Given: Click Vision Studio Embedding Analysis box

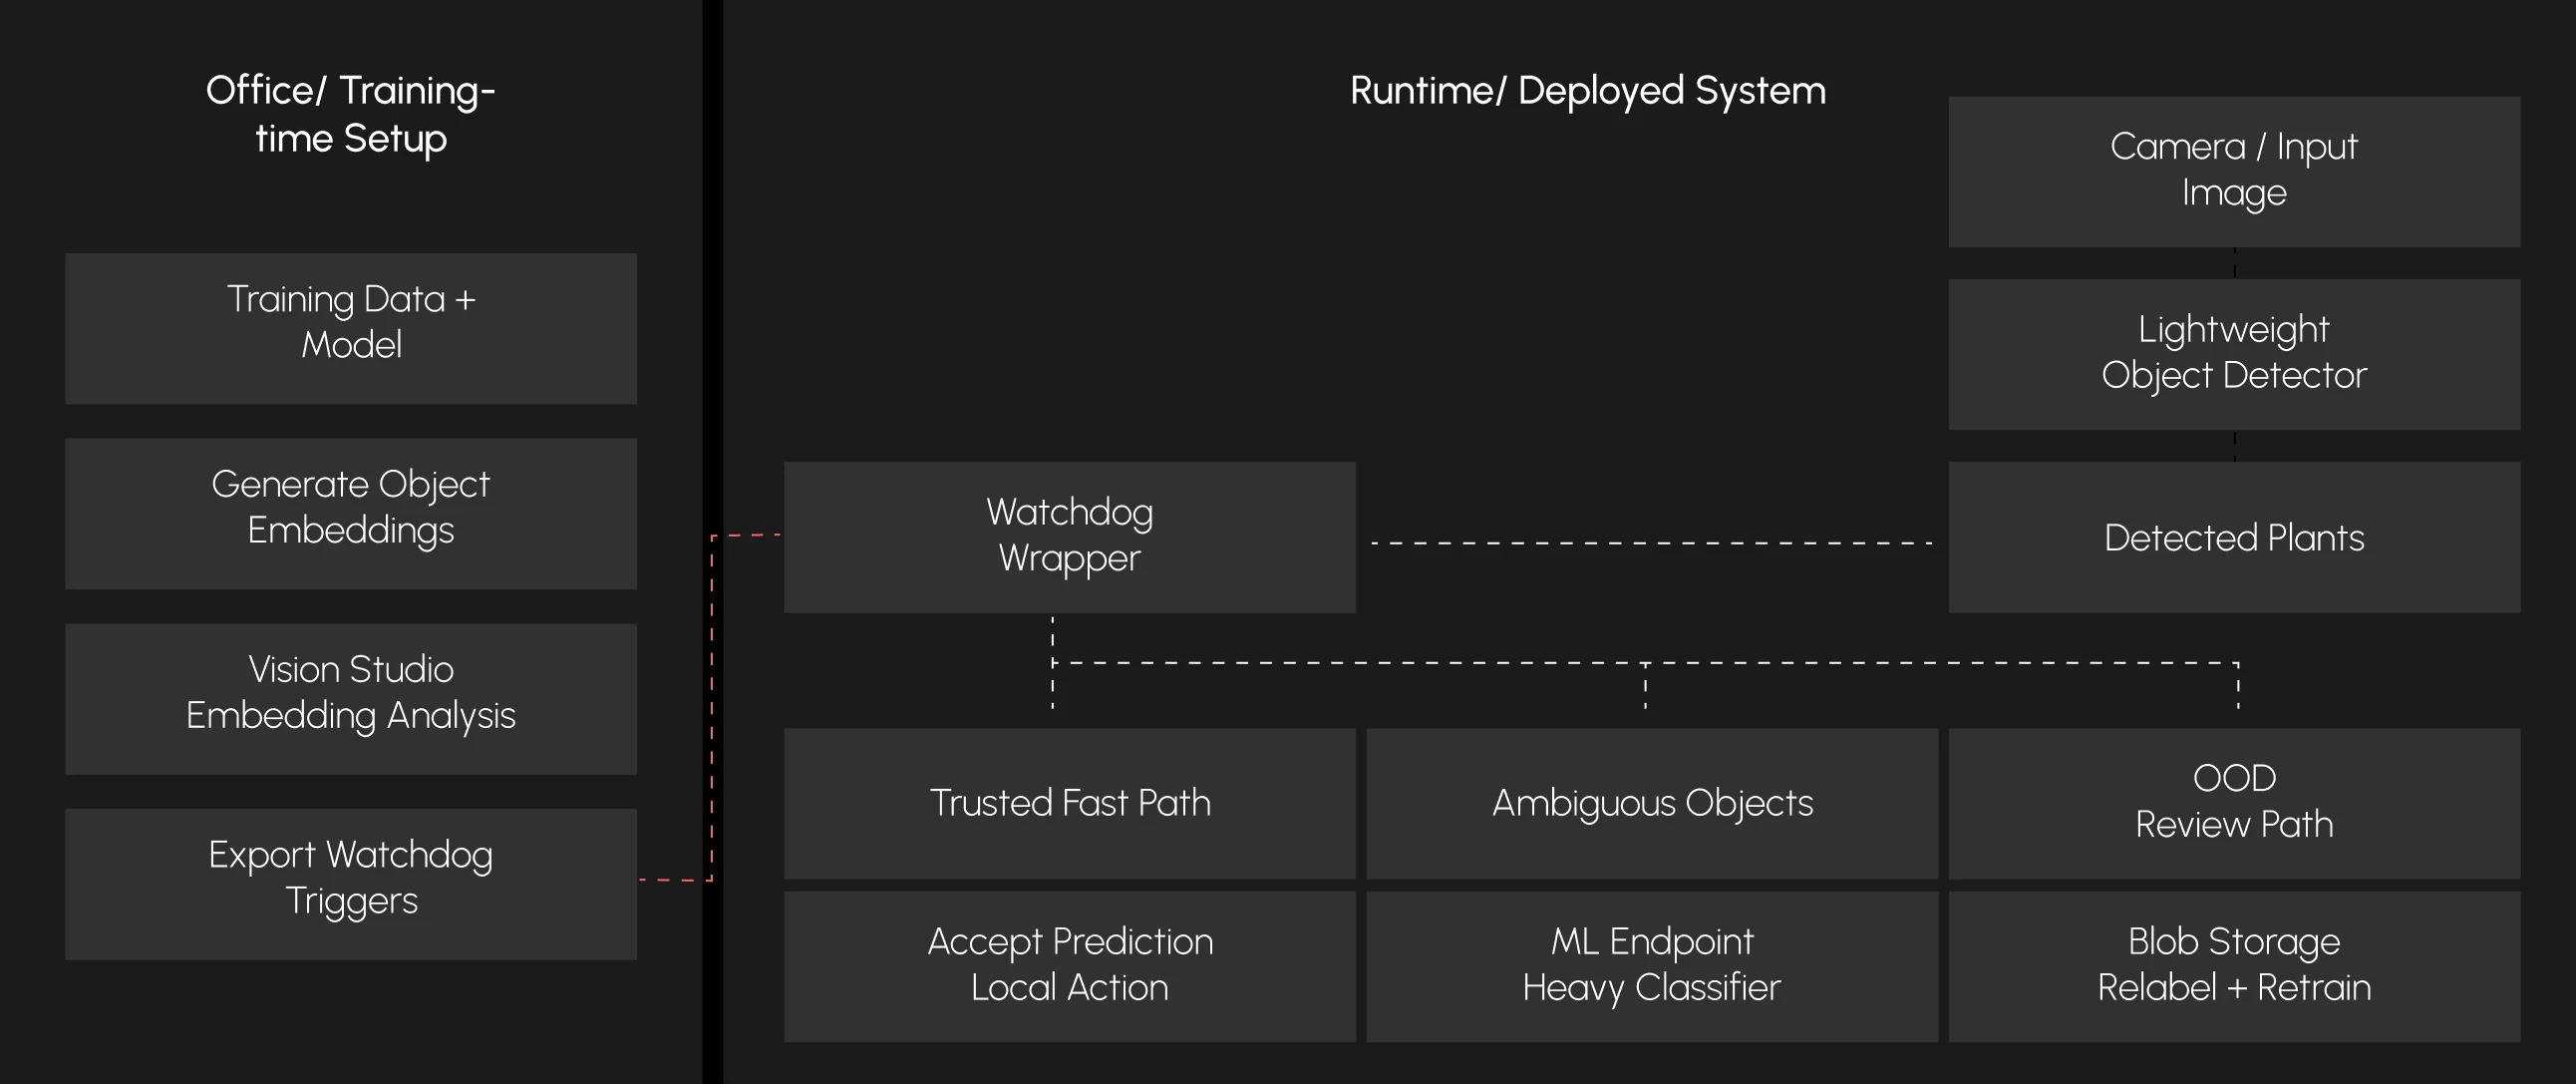Looking at the screenshot, I should click(351, 699).
